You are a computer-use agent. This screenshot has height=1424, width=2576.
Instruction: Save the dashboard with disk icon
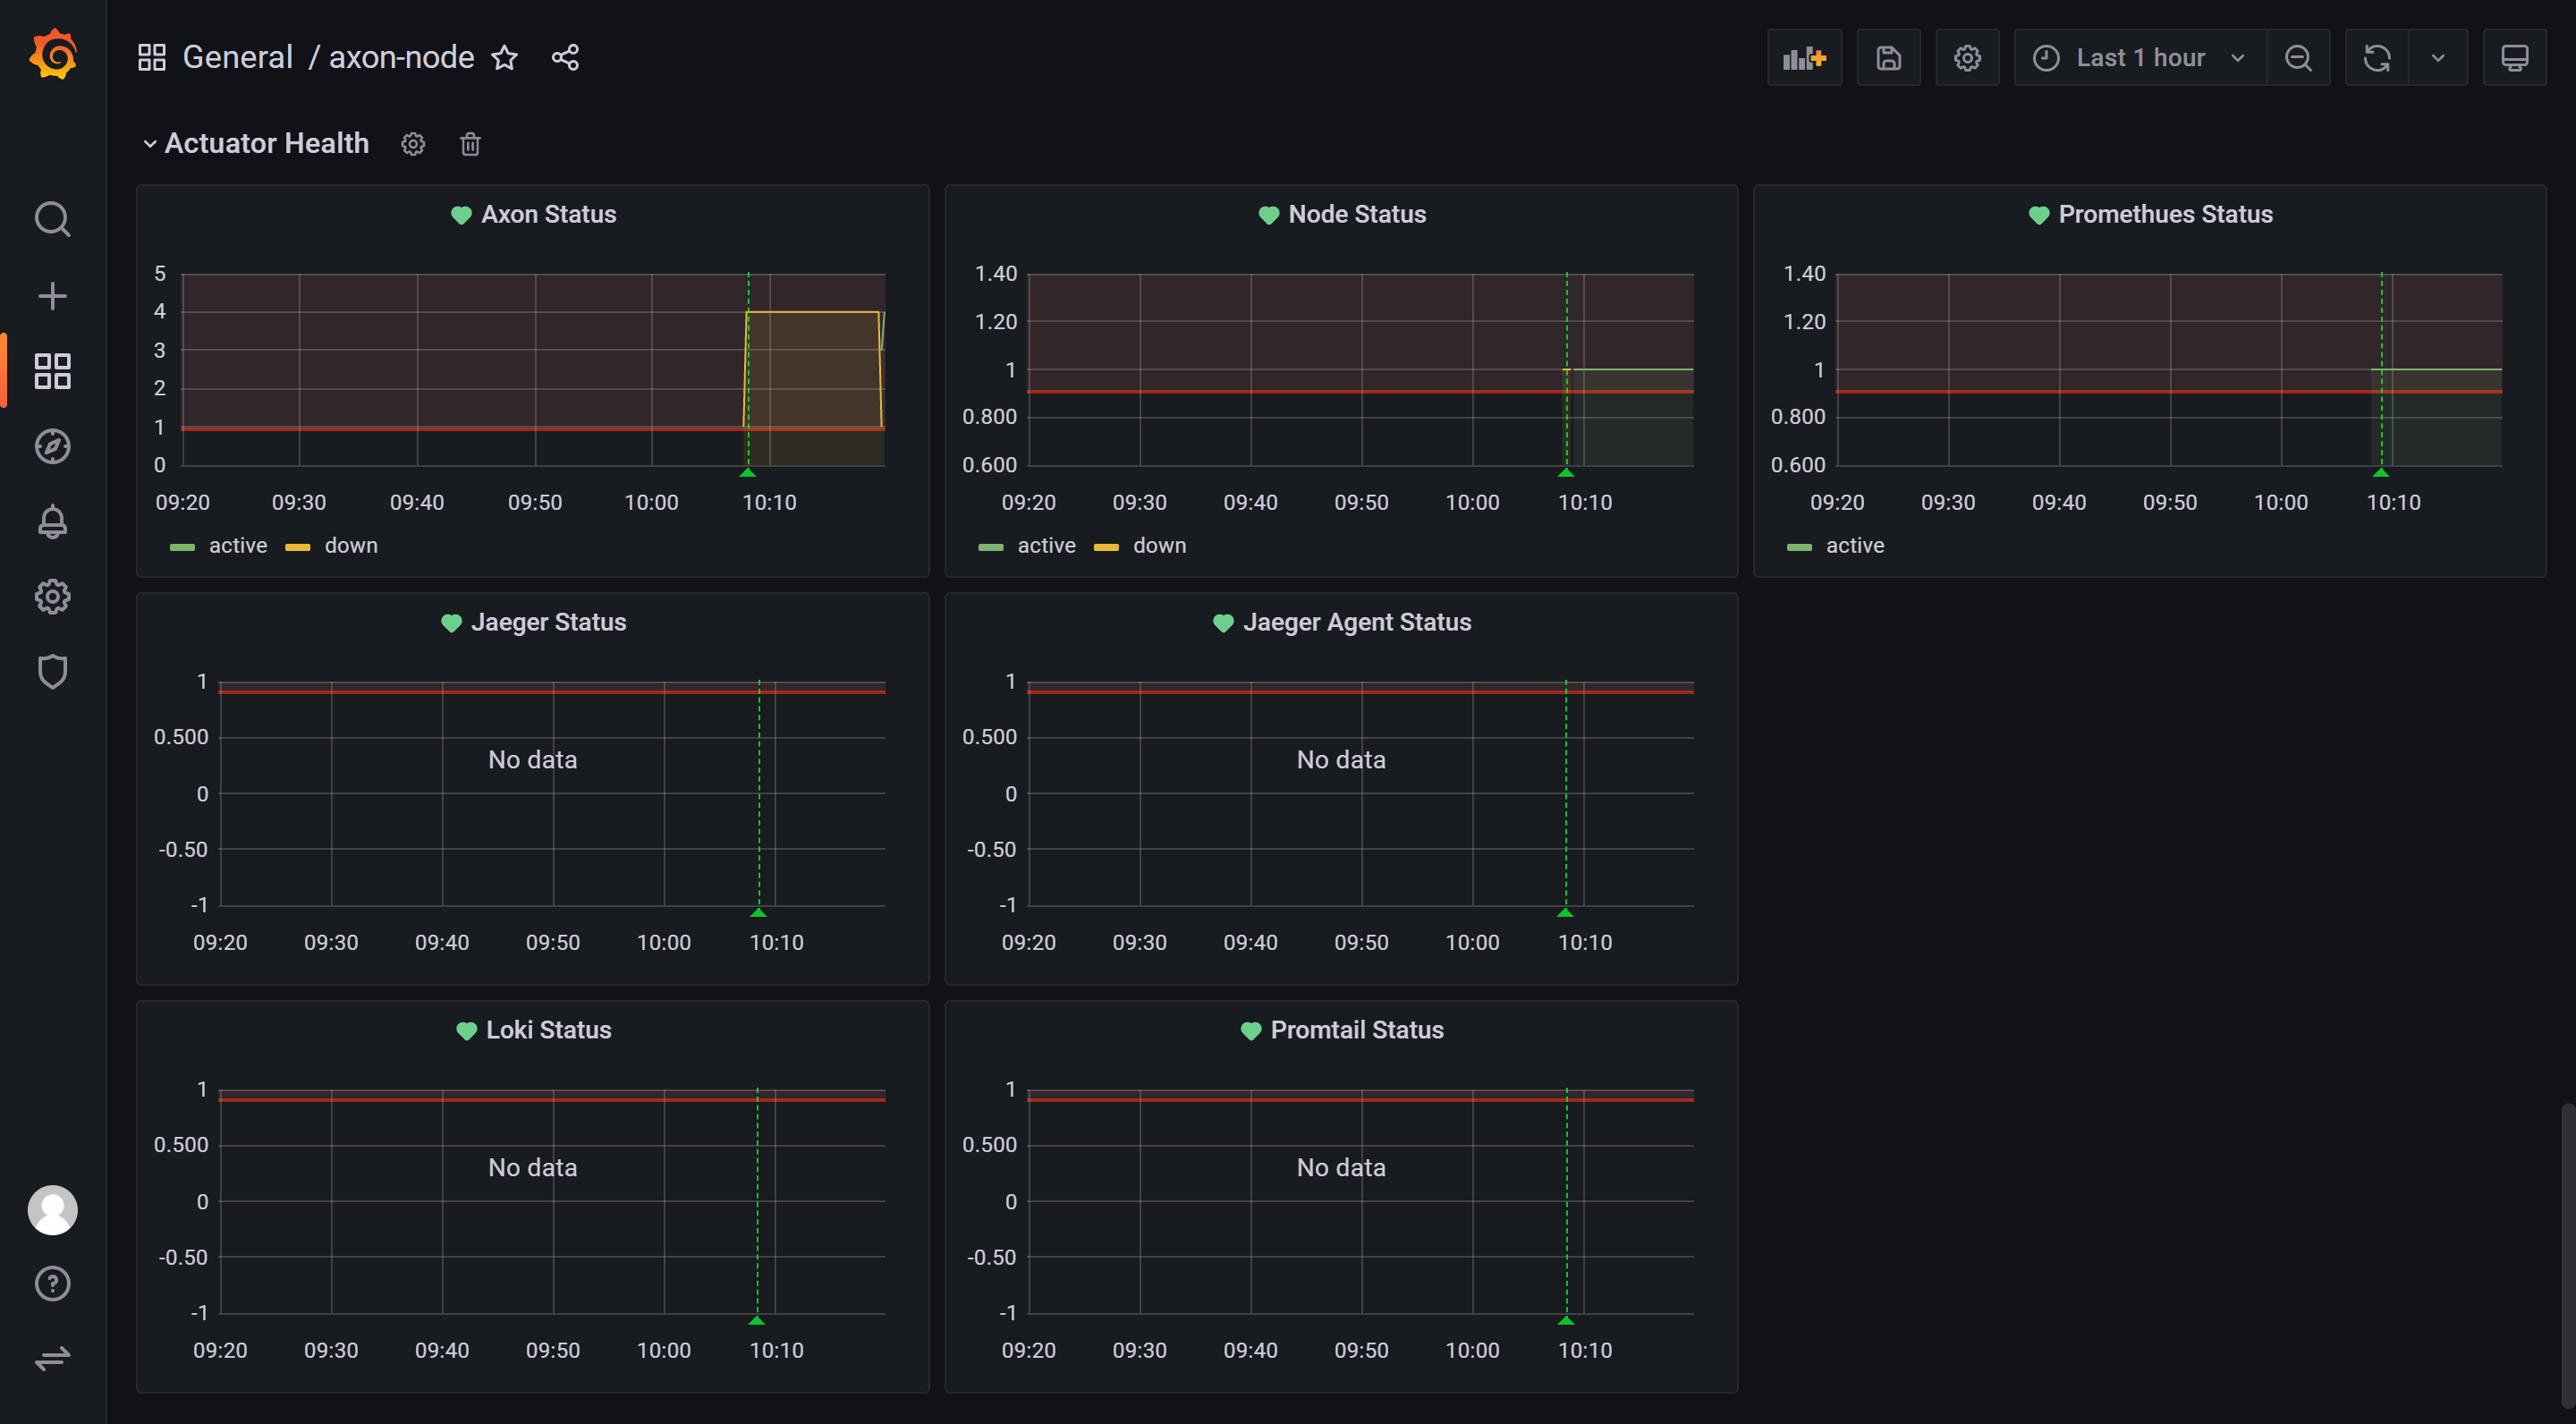(x=1888, y=58)
